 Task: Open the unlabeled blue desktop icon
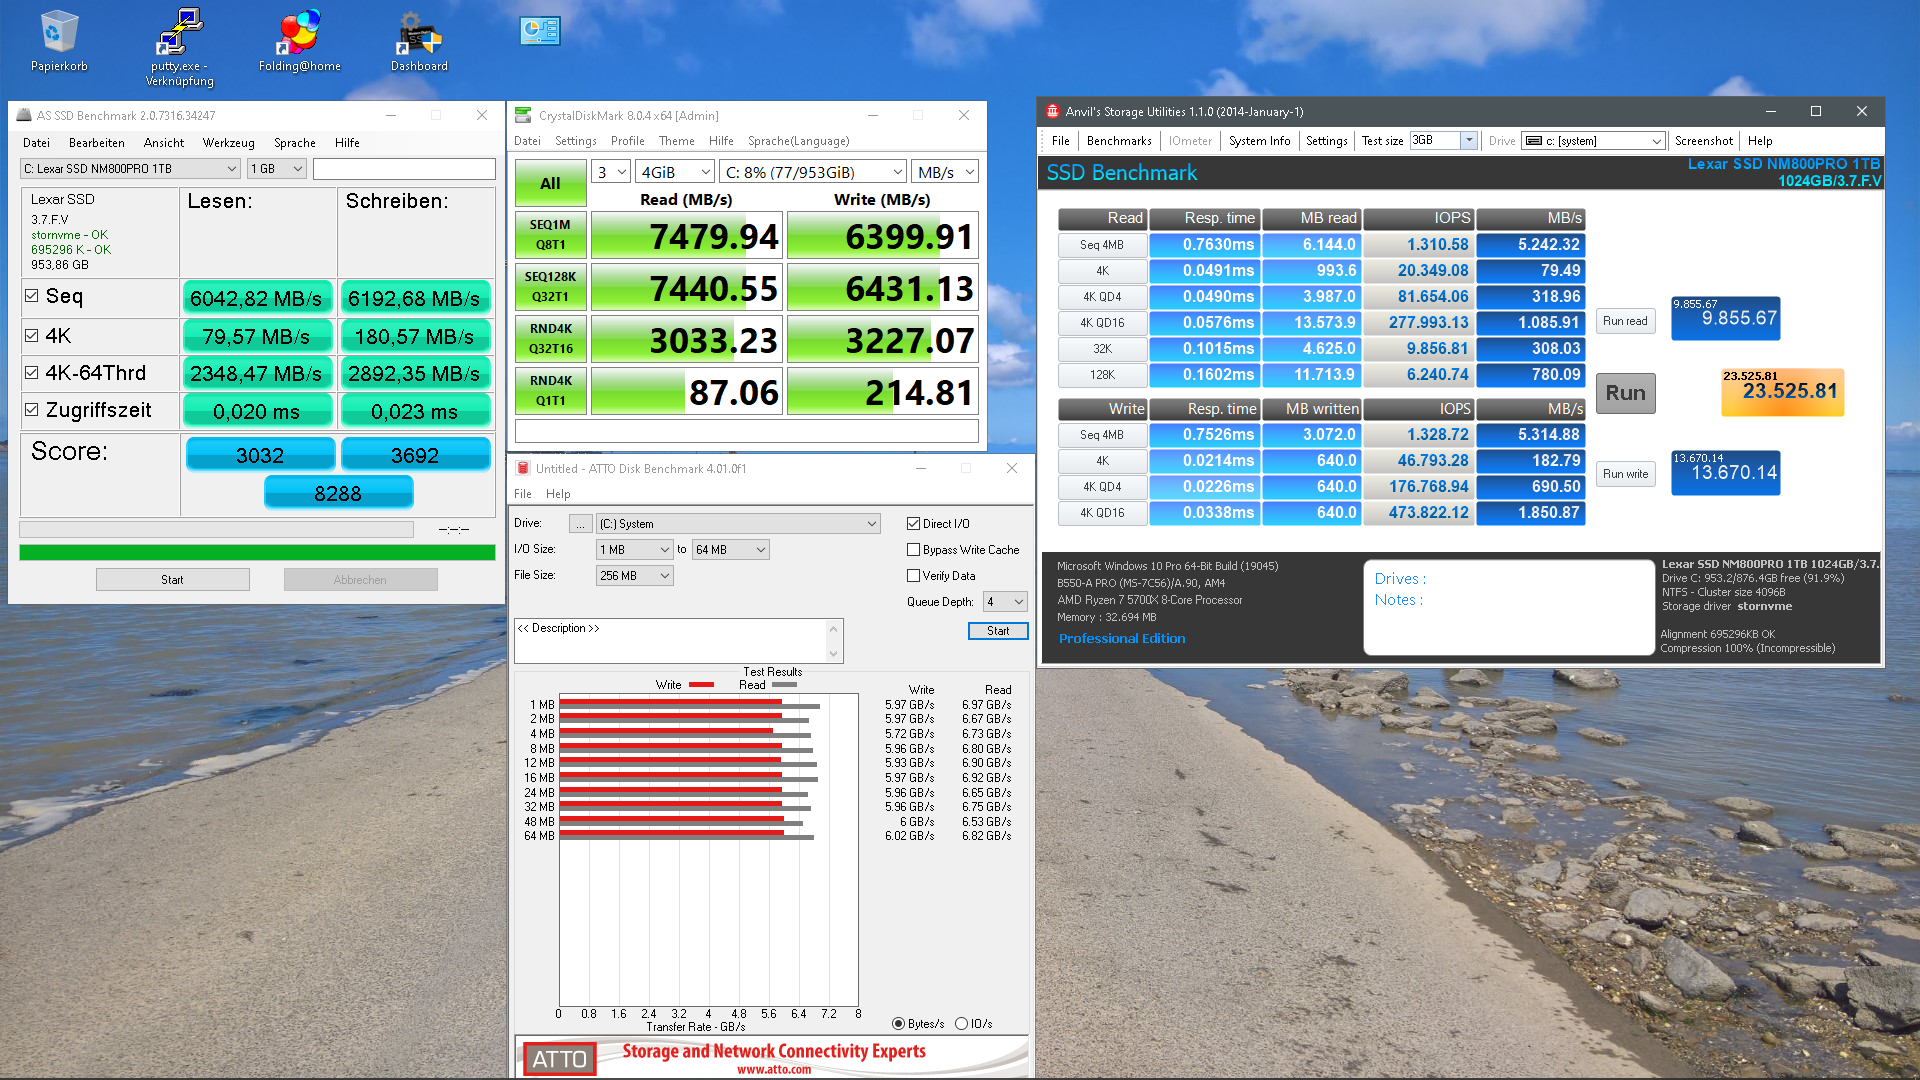[540, 31]
